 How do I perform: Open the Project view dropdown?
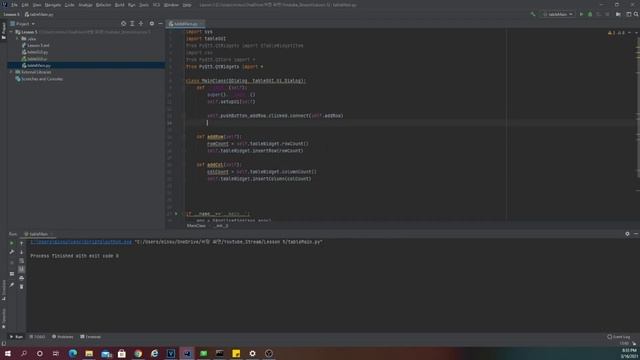(22, 24)
